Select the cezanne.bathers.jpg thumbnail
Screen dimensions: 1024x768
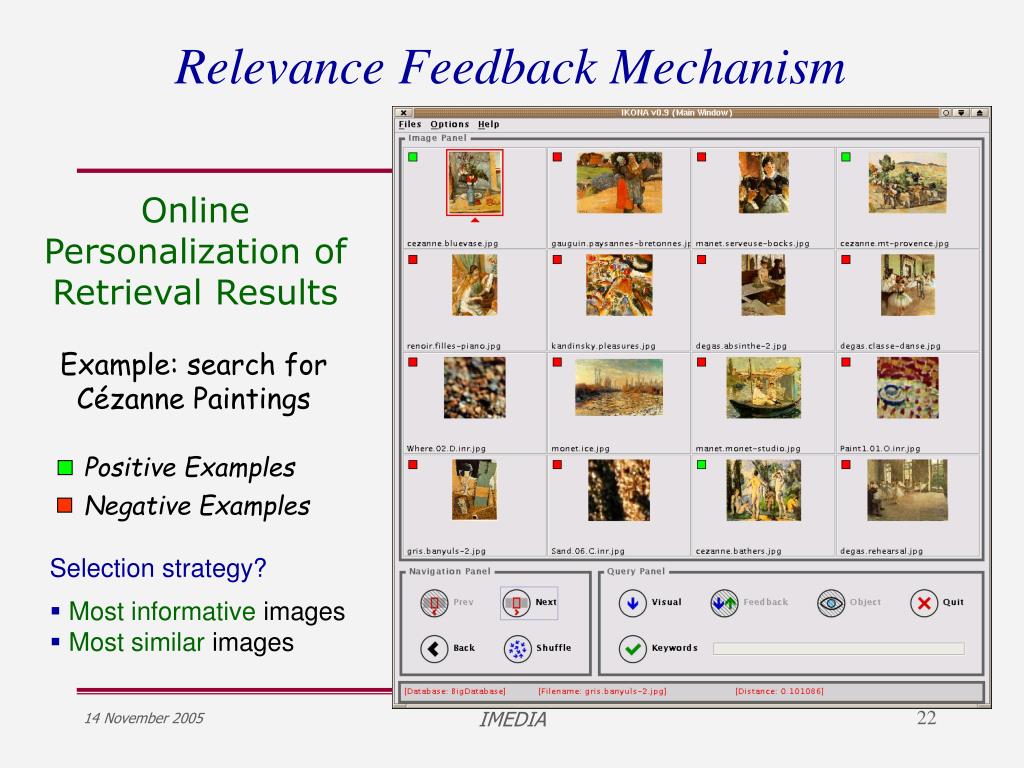point(763,490)
